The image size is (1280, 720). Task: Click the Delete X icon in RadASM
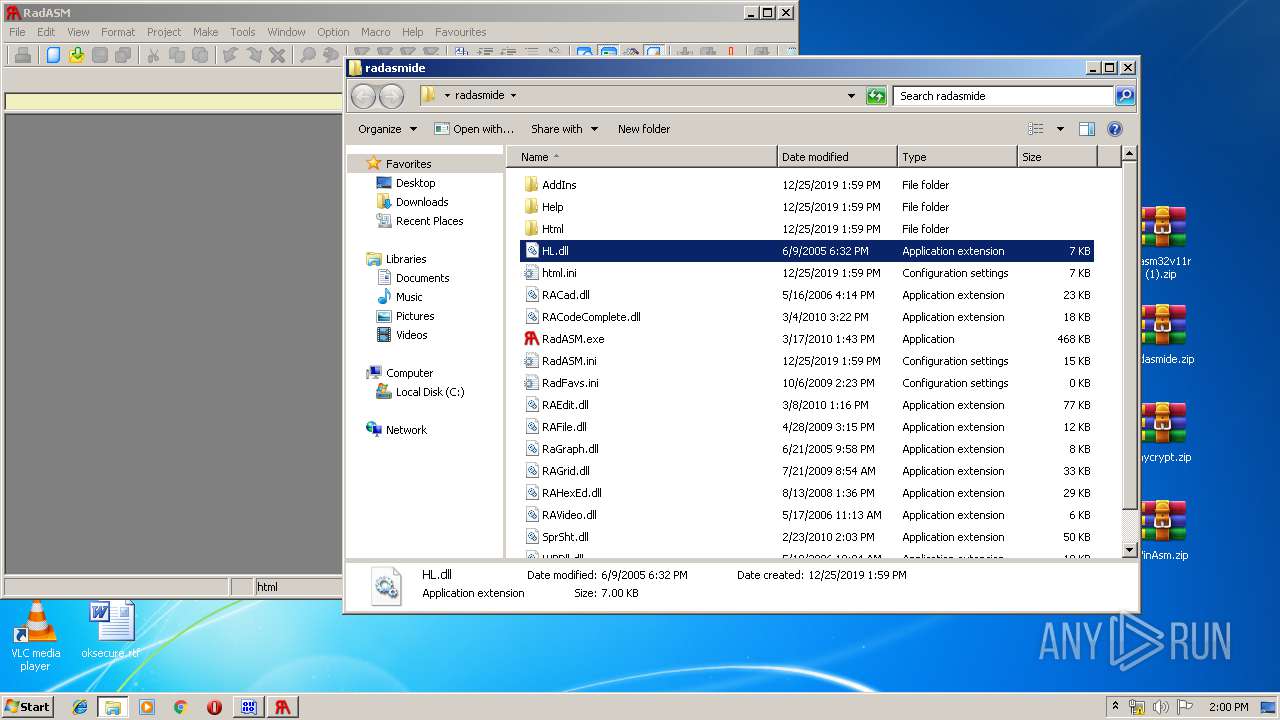coord(277,56)
